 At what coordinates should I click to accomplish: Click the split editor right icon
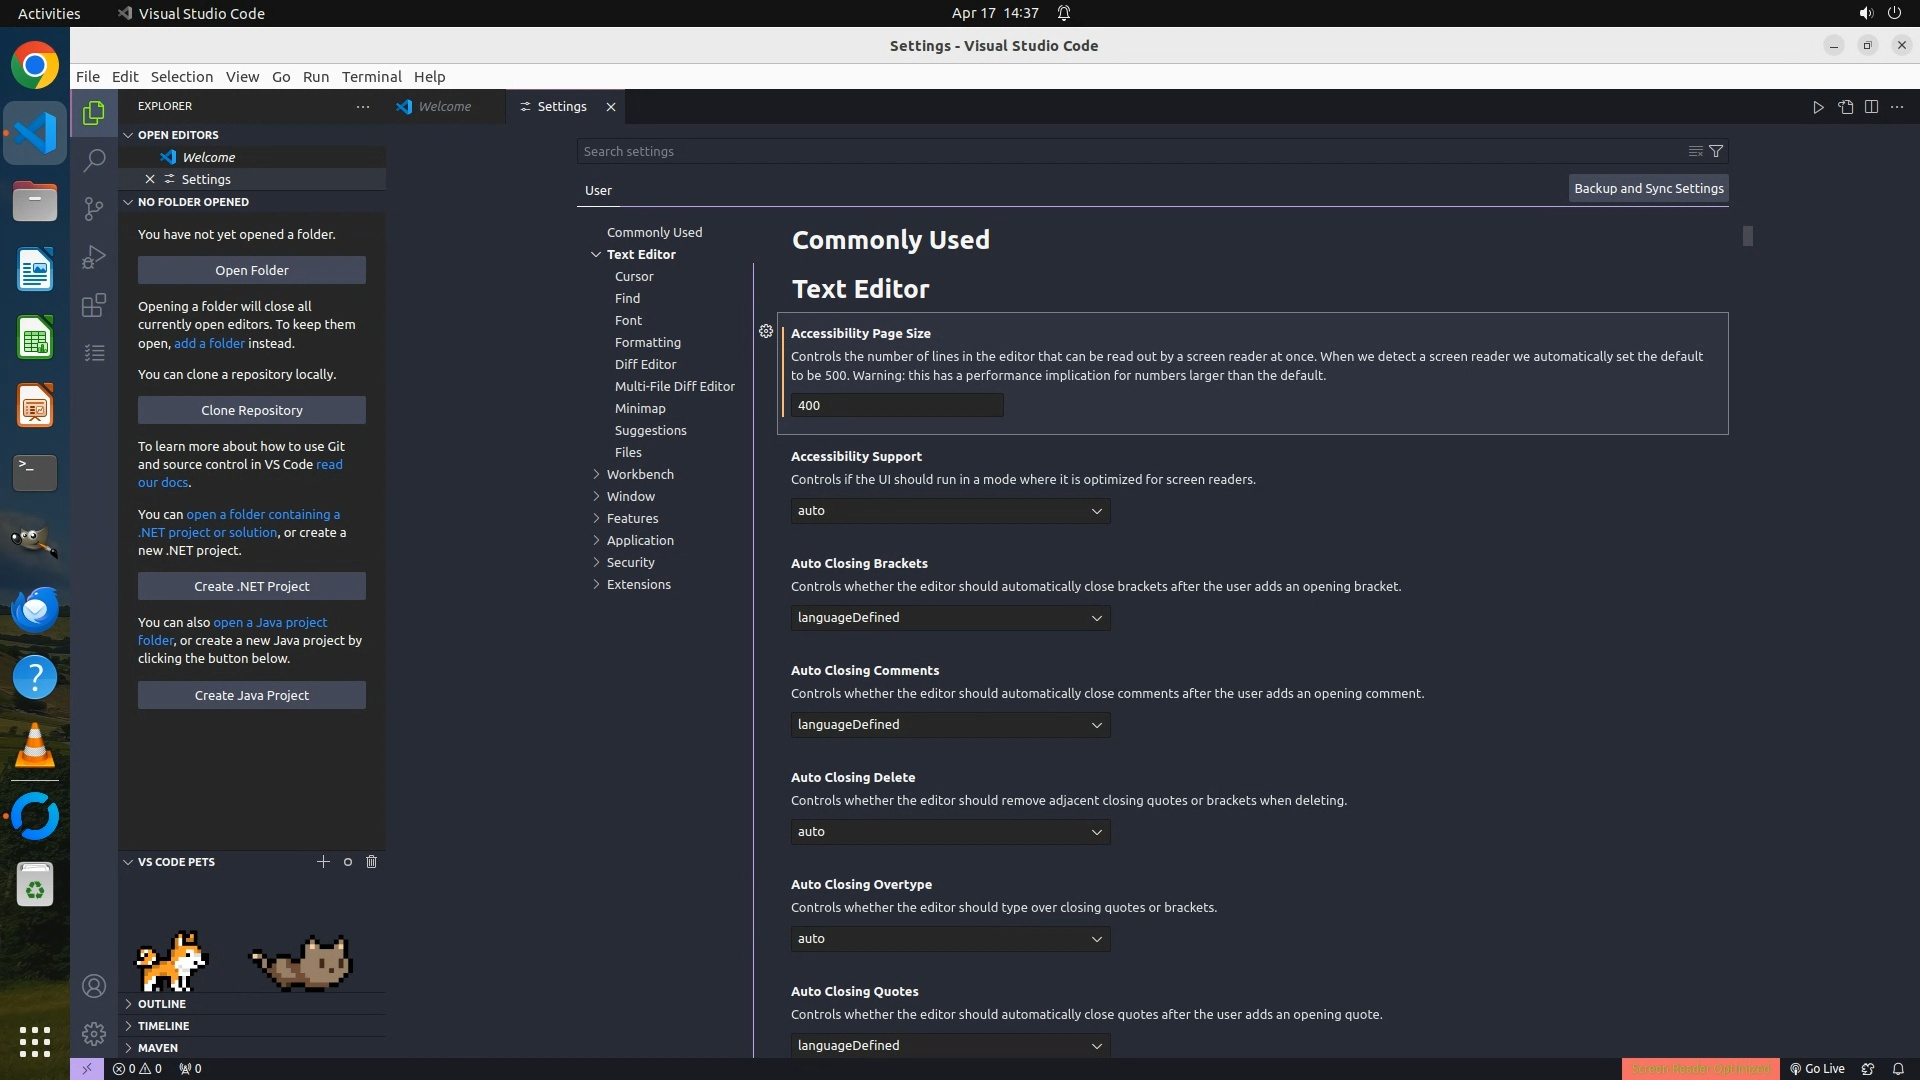(x=1871, y=107)
